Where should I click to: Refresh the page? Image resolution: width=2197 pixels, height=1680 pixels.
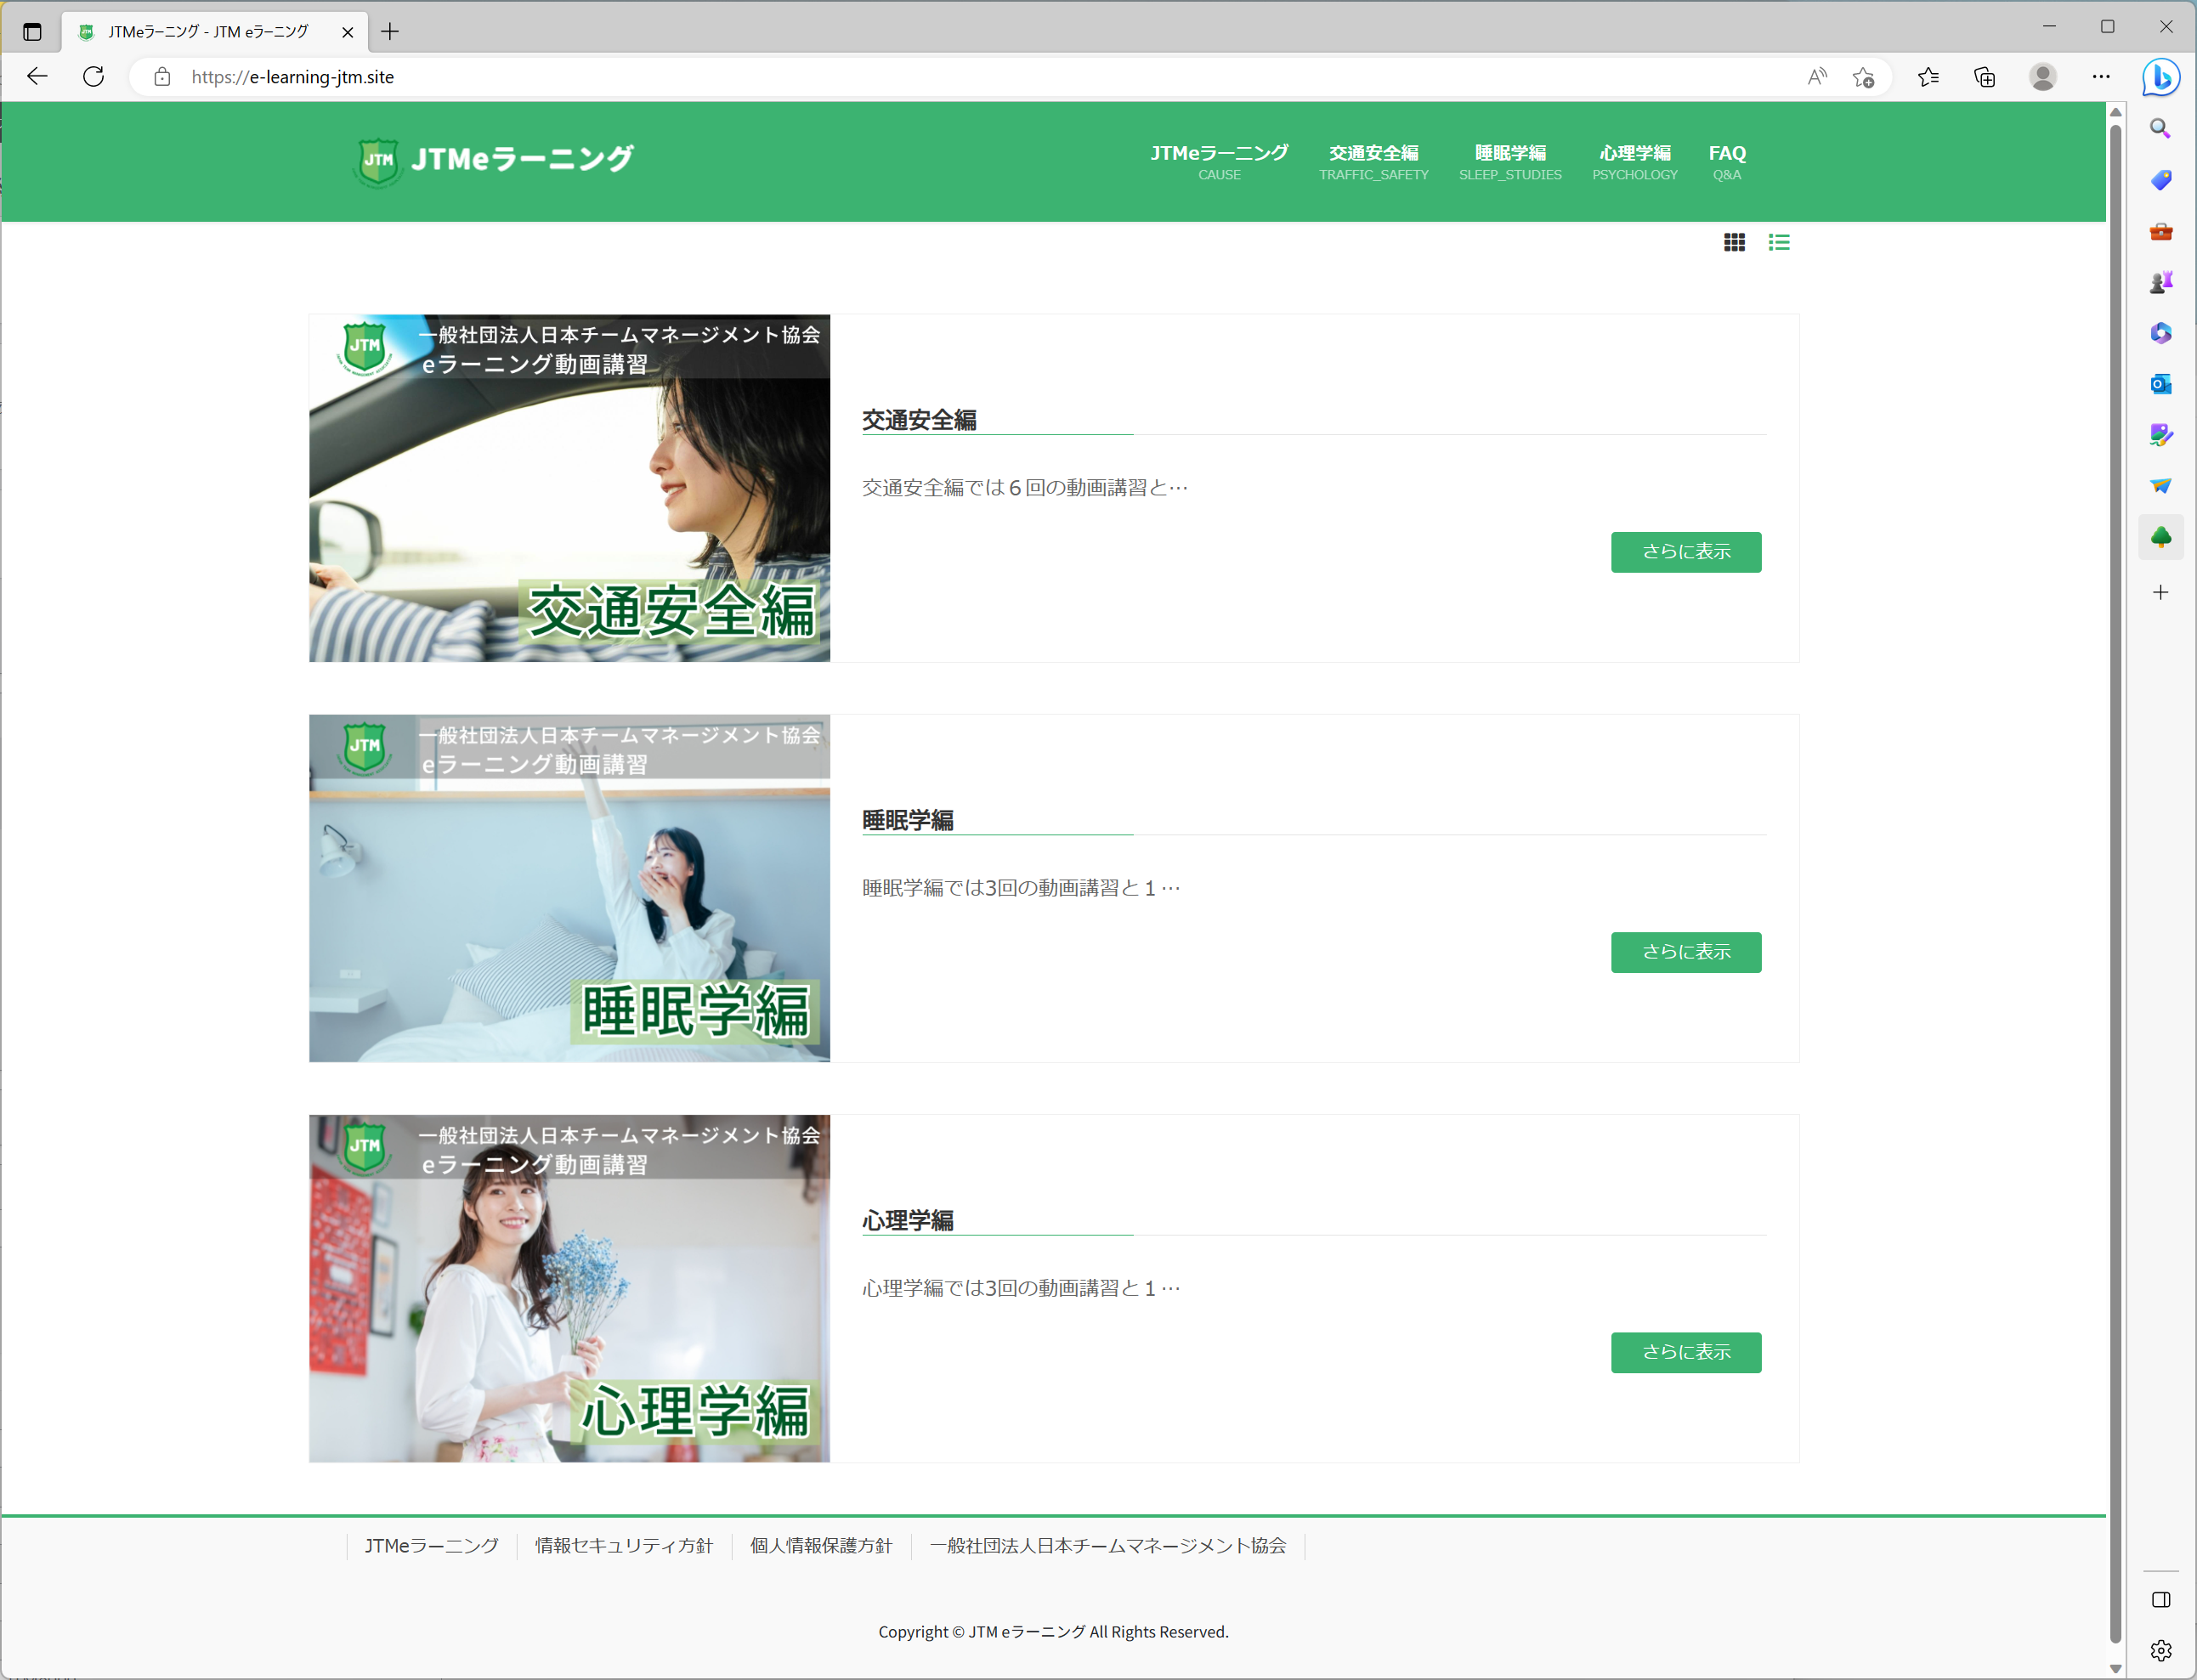[x=93, y=77]
